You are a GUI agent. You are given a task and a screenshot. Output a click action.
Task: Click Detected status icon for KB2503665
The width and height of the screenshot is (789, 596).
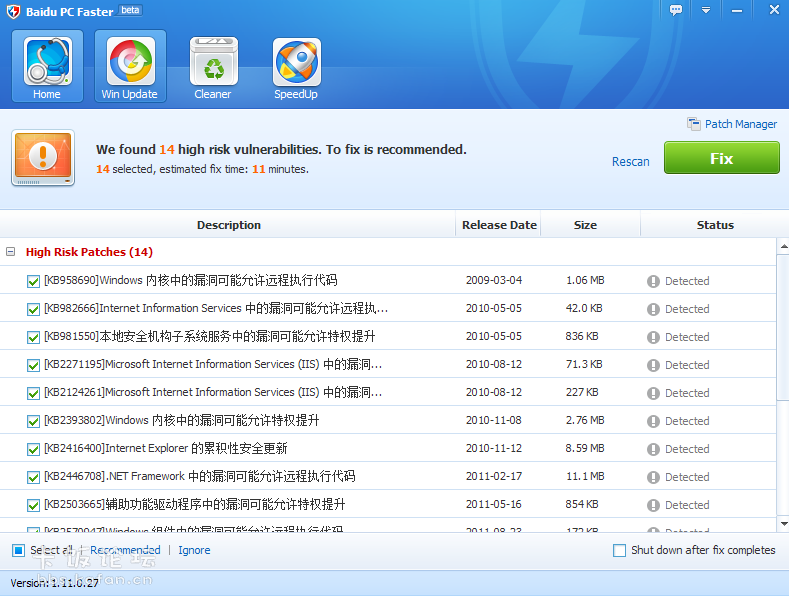coord(653,505)
